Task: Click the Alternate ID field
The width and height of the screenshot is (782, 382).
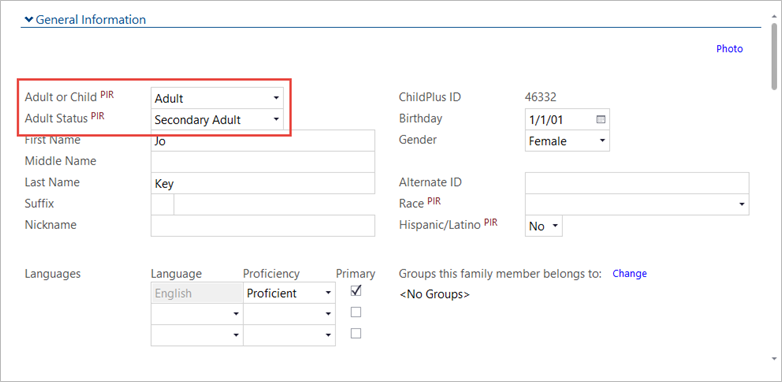Action: (637, 183)
